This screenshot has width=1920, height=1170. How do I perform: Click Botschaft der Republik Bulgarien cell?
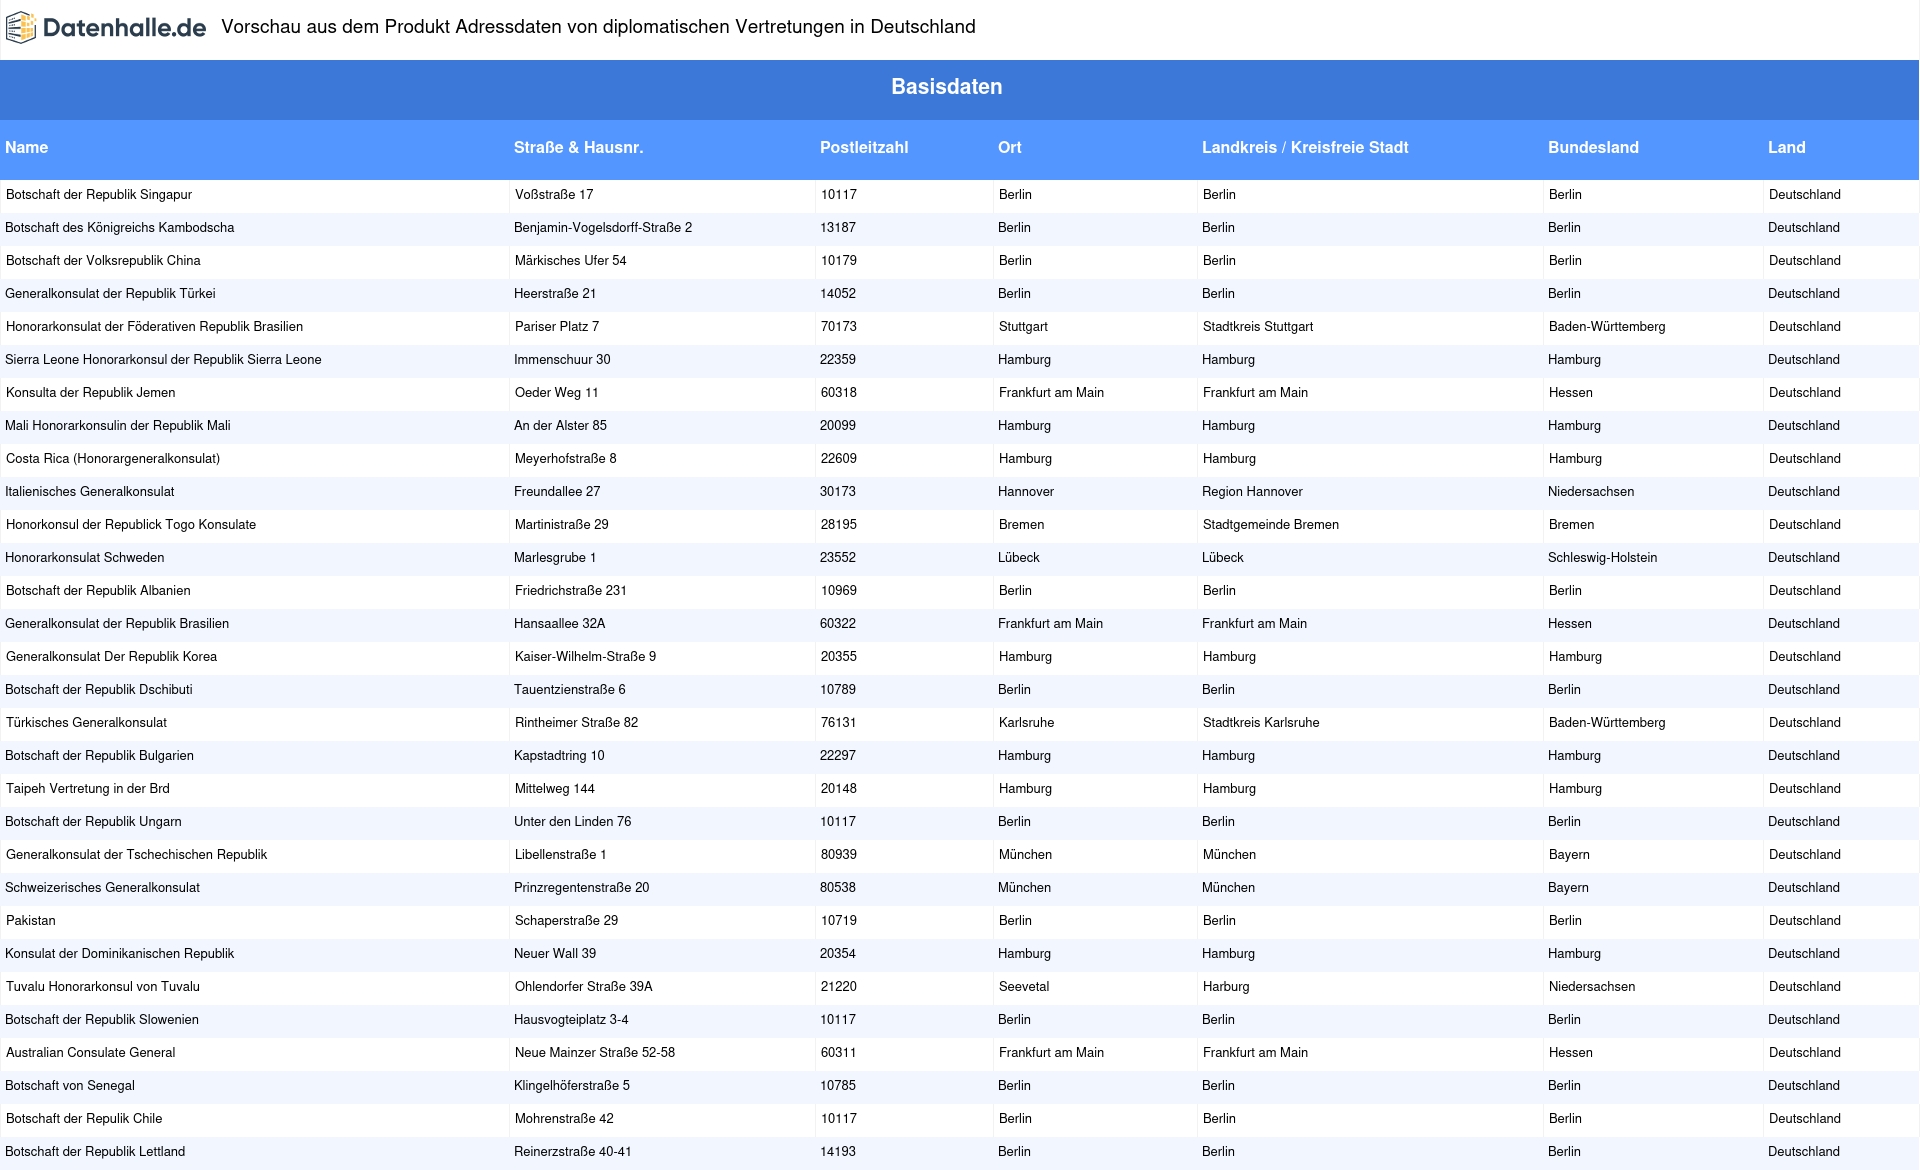coord(100,755)
